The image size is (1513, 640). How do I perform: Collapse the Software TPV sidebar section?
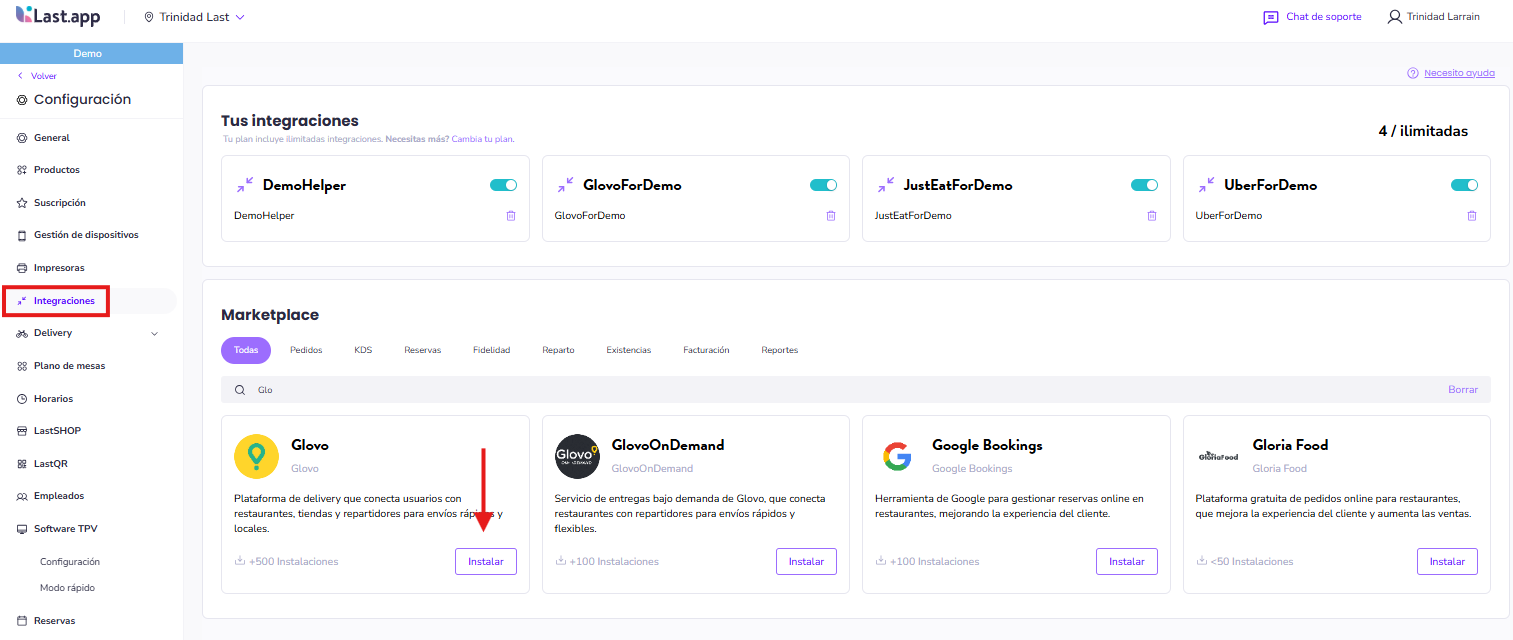tap(65, 529)
